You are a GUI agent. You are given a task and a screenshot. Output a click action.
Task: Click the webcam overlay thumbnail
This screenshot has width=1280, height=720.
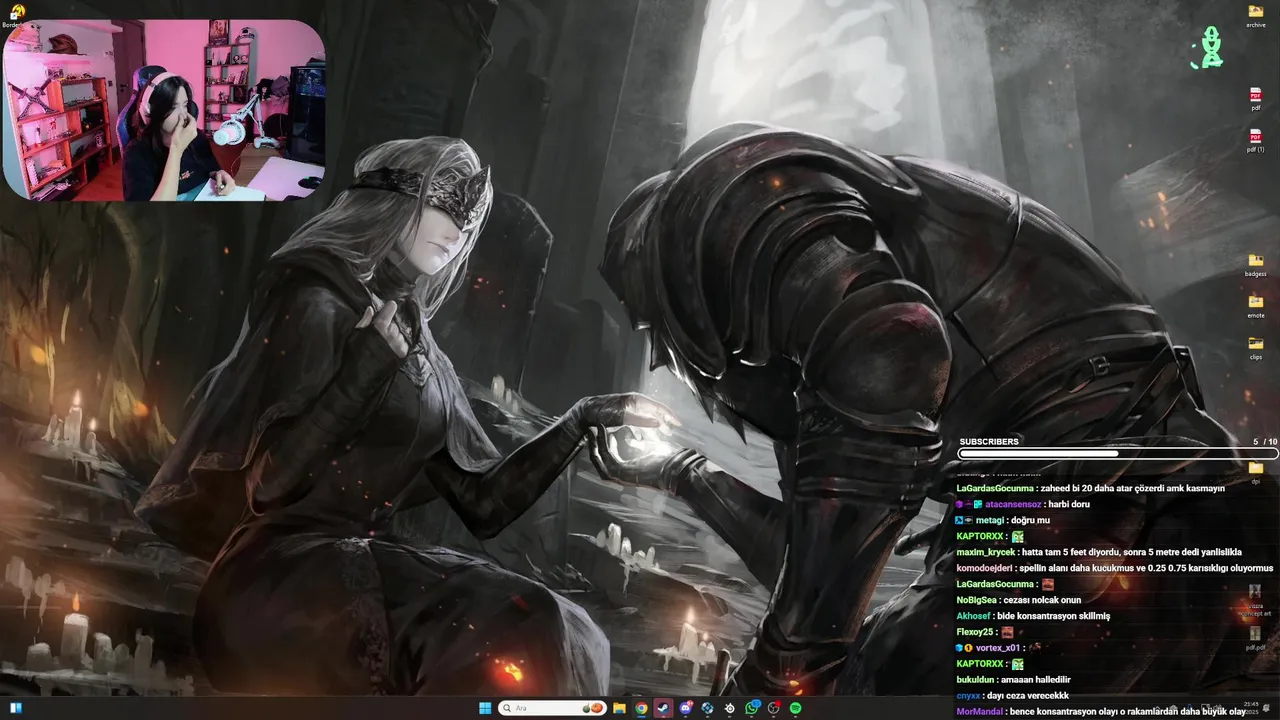[x=164, y=110]
